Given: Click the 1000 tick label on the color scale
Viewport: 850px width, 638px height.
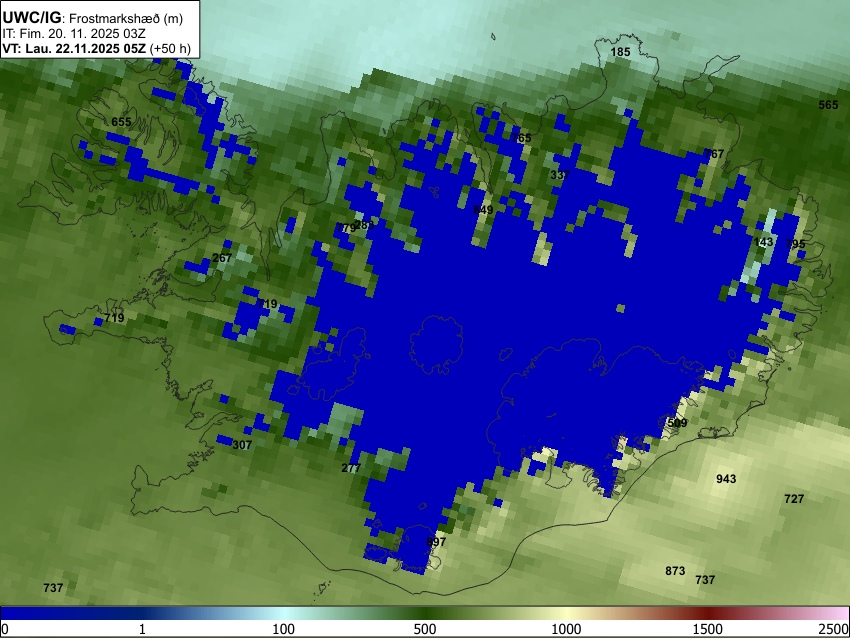Looking at the screenshot, I should tap(566, 629).
